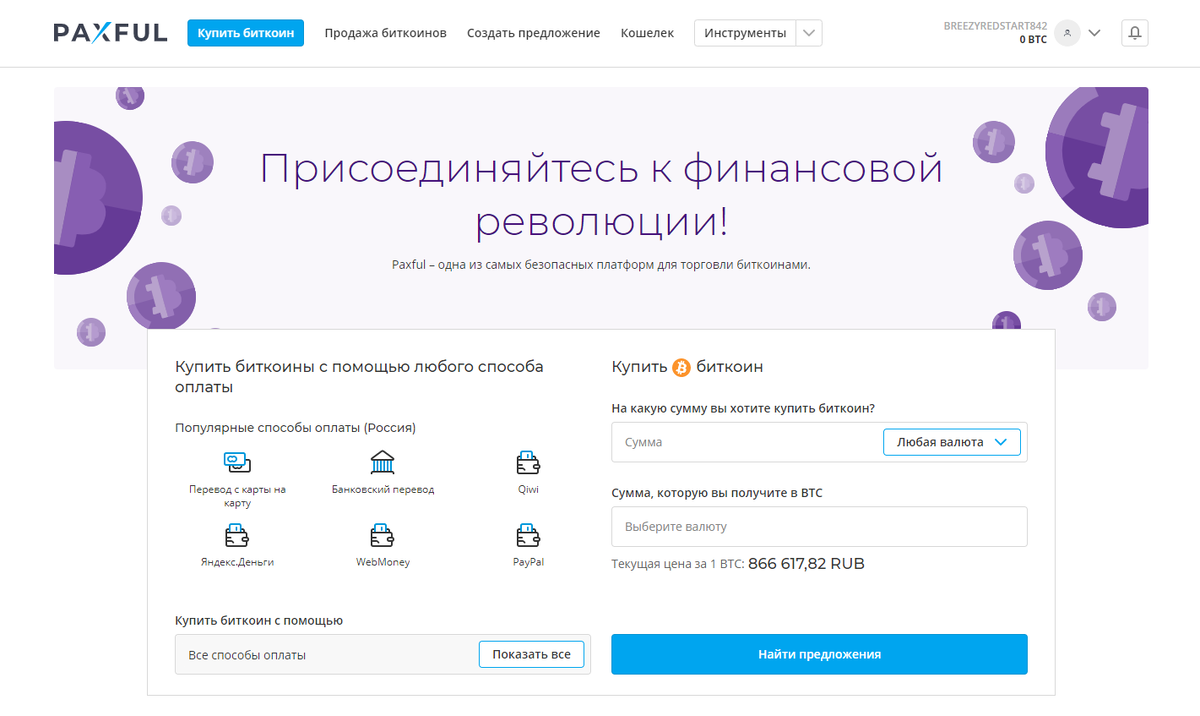Image resolution: width=1200 pixels, height=716 pixels.
Task: Click the Найти предложения button
Action: pos(819,655)
